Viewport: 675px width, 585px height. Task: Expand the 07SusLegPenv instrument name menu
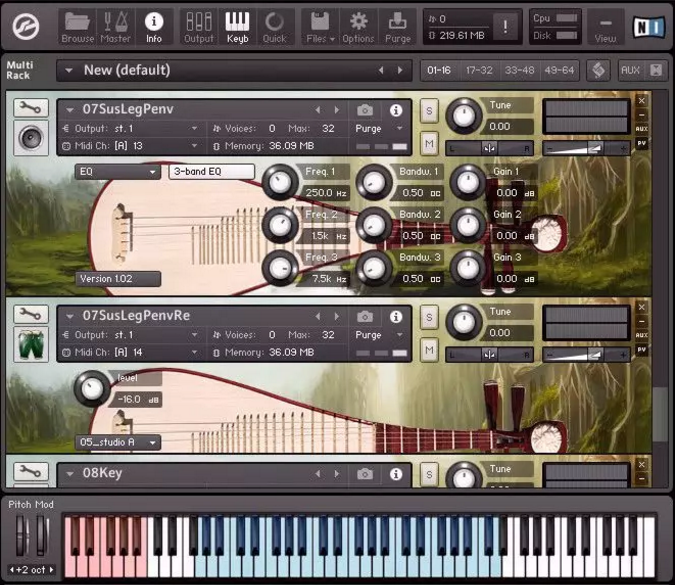click(69, 110)
